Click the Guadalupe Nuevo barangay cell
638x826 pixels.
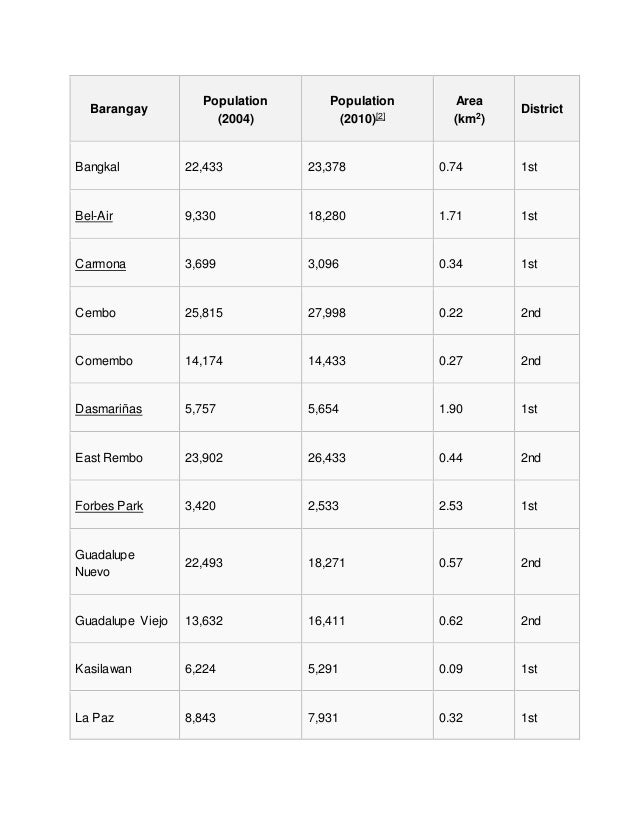pyautogui.click(x=125, y=563)
